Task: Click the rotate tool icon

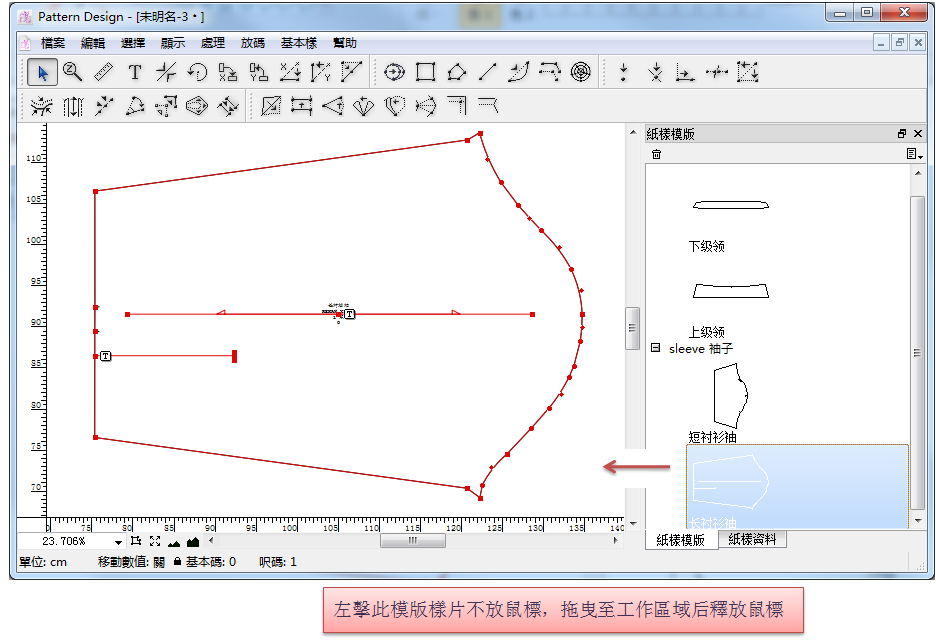Action: pyautogui.click(x=197, y=72)
